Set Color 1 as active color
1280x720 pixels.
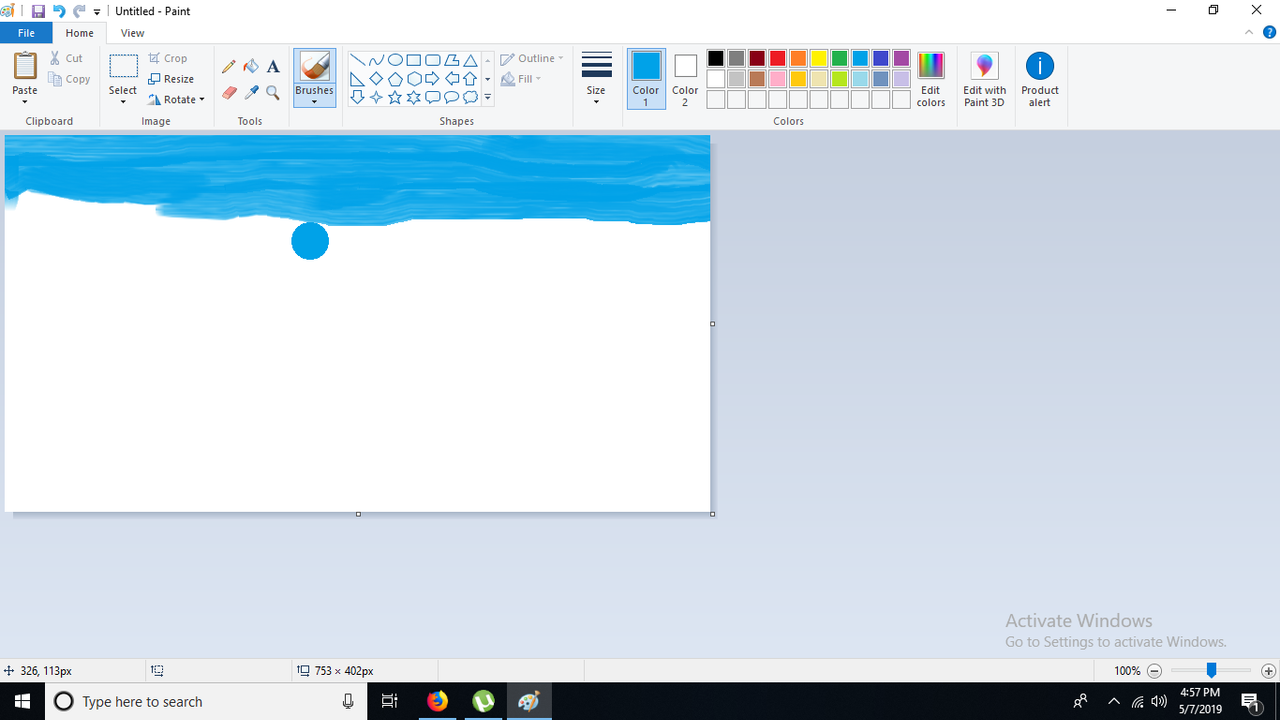click(646, 79)
